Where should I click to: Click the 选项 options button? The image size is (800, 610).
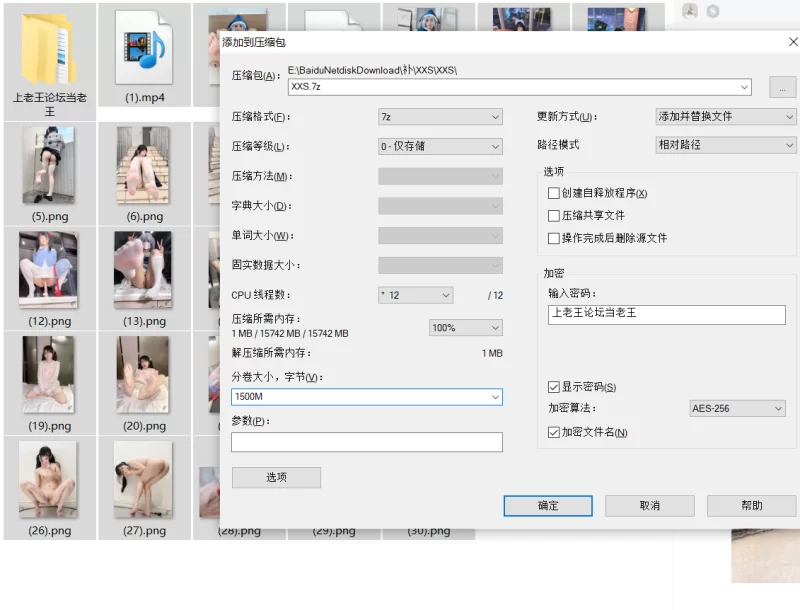(277, 477)
